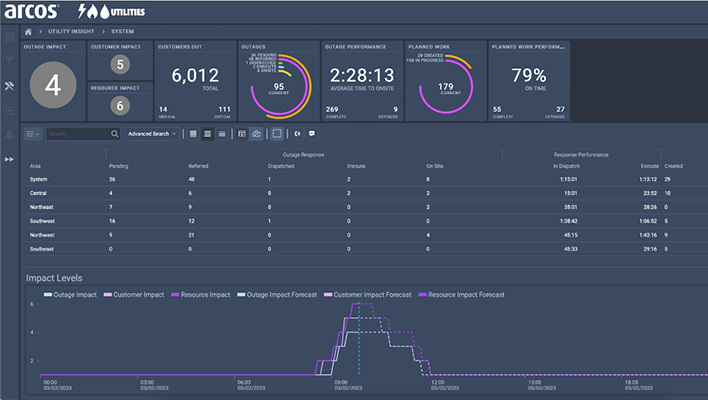Open notifications bell in left sidebar
This screenshot has width=708, height=400.
tap(10, 134)
